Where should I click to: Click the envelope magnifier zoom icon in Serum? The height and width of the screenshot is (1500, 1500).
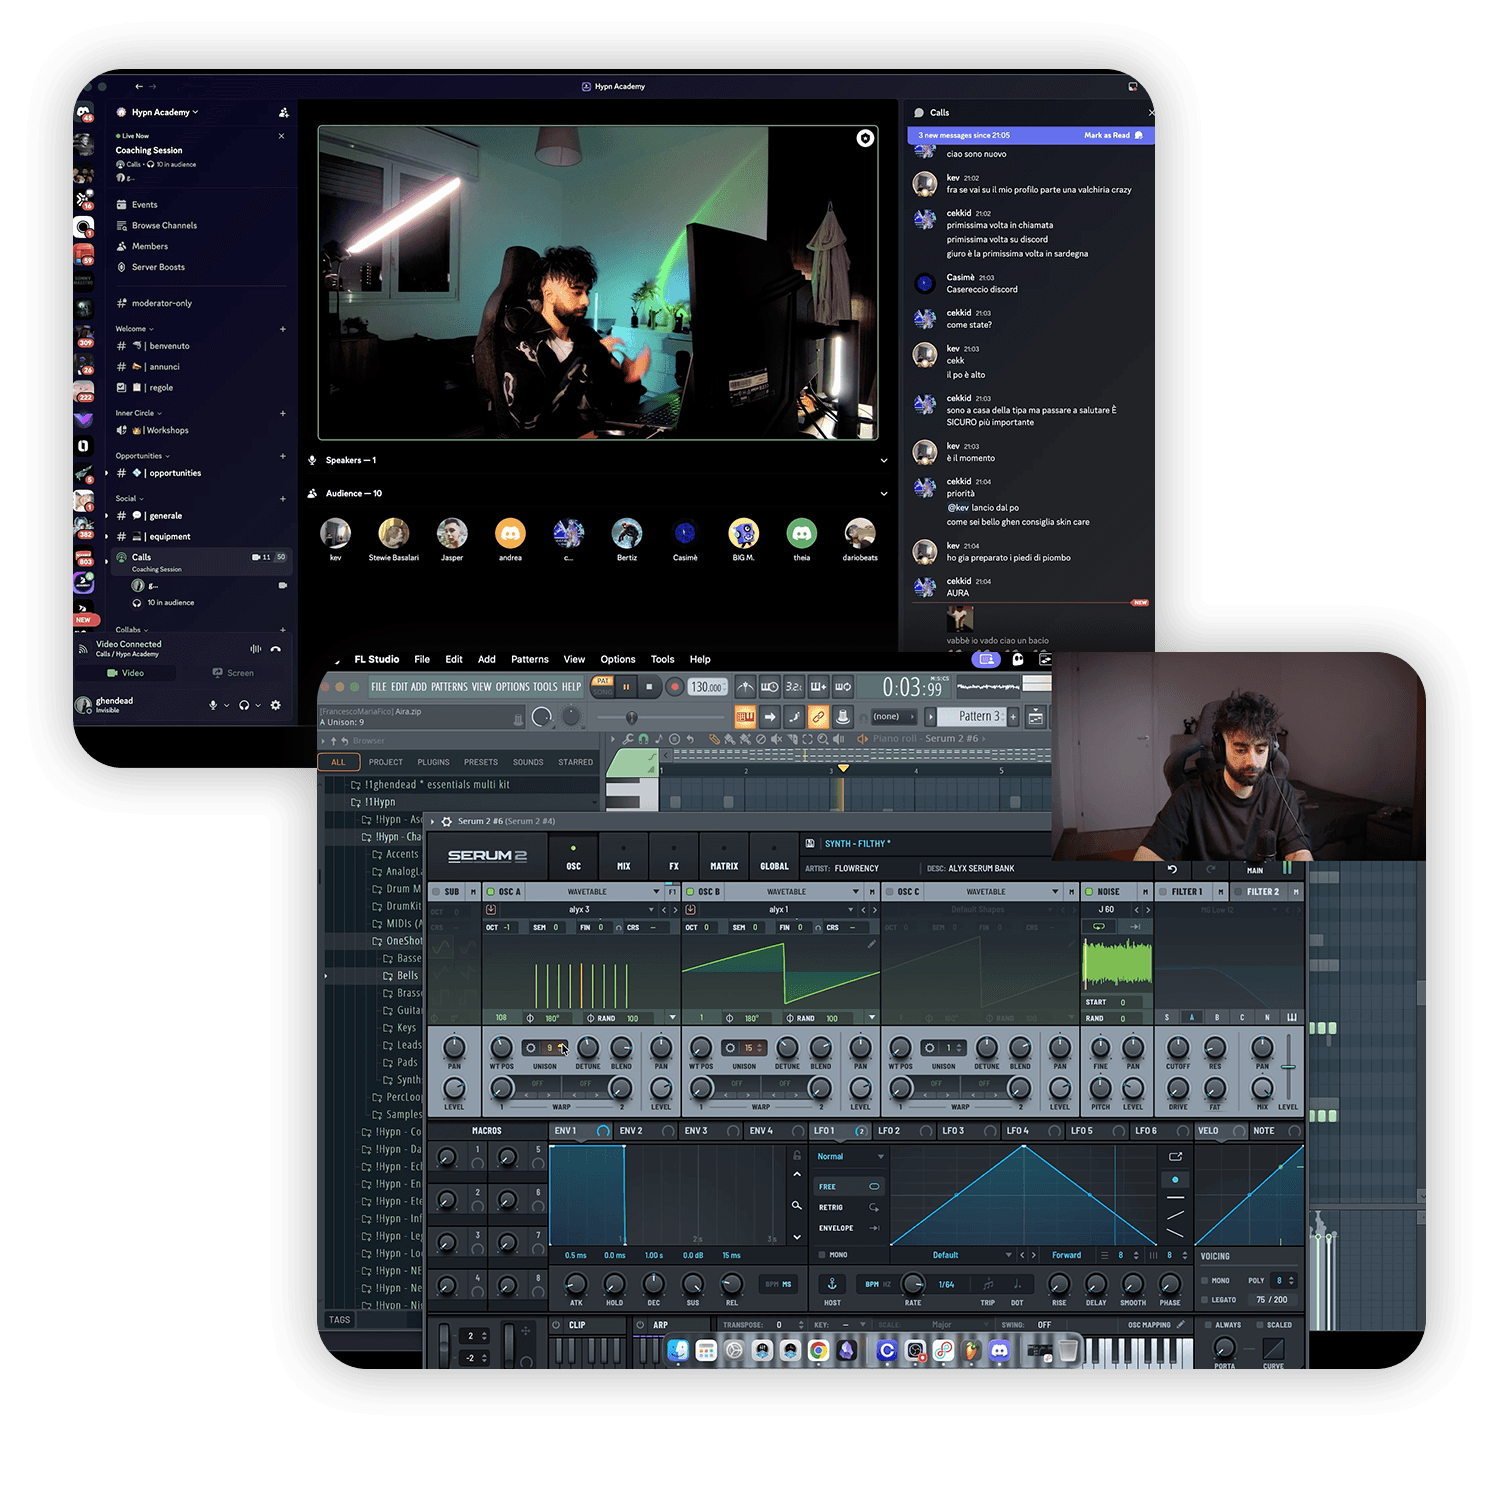[x=796, y=1205]
